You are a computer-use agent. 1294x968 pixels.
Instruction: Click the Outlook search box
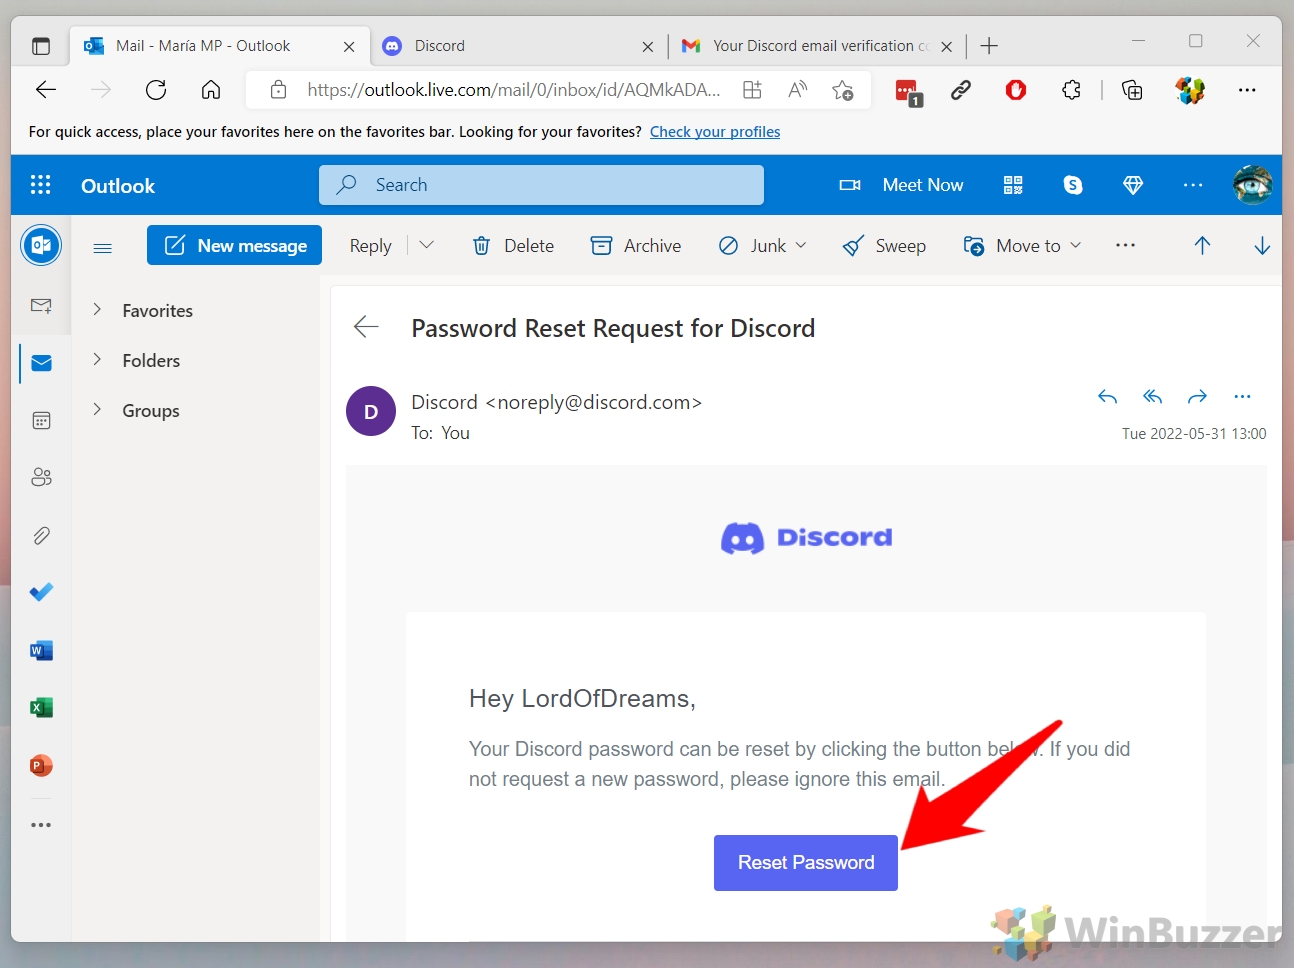click(x=541, y=185)
